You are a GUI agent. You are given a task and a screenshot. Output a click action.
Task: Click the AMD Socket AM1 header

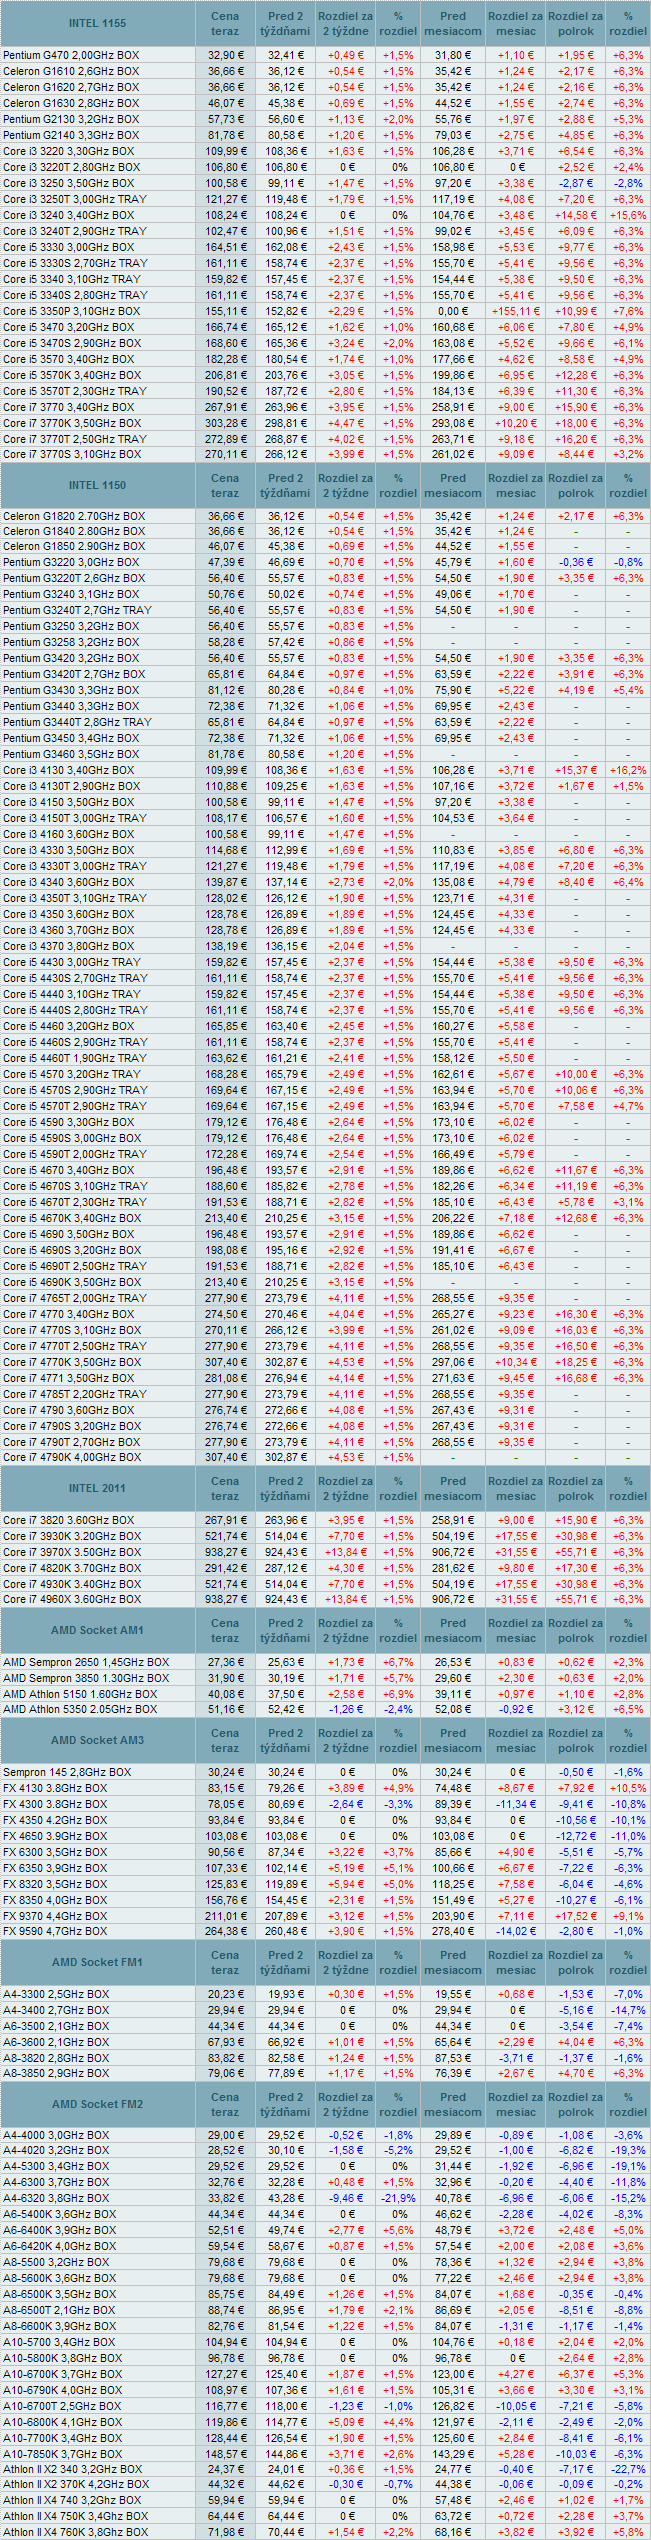(97, 1630)
